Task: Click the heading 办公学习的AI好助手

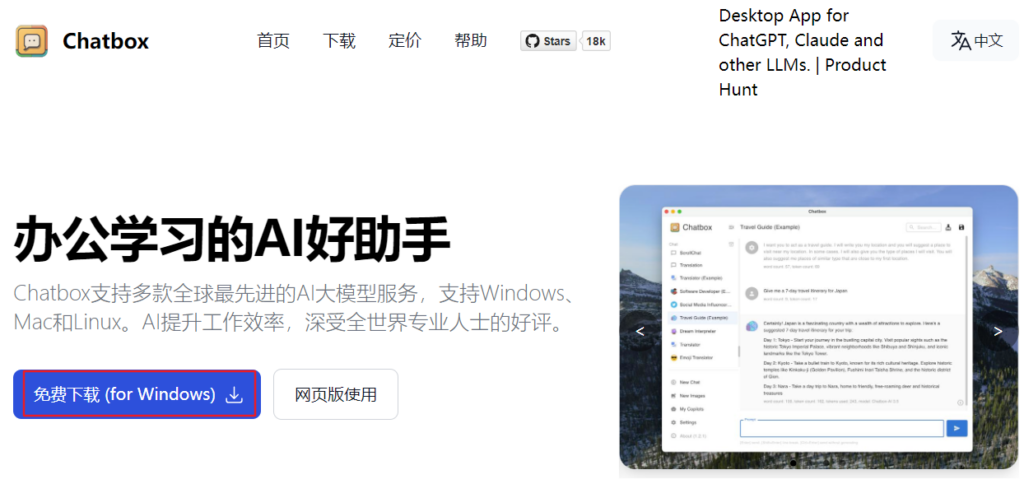Action: pos(231,239)
